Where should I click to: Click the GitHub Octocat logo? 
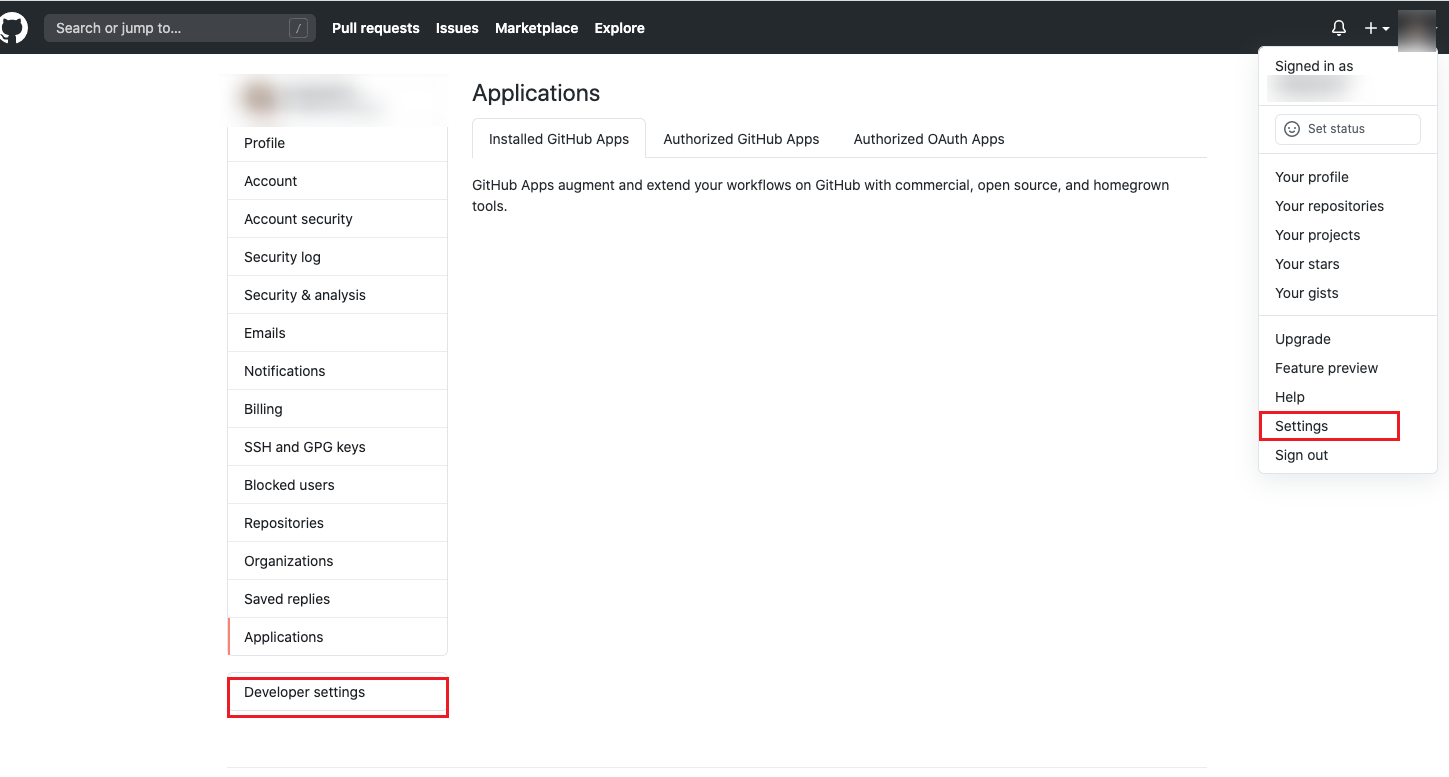click(x=13, y=28)
